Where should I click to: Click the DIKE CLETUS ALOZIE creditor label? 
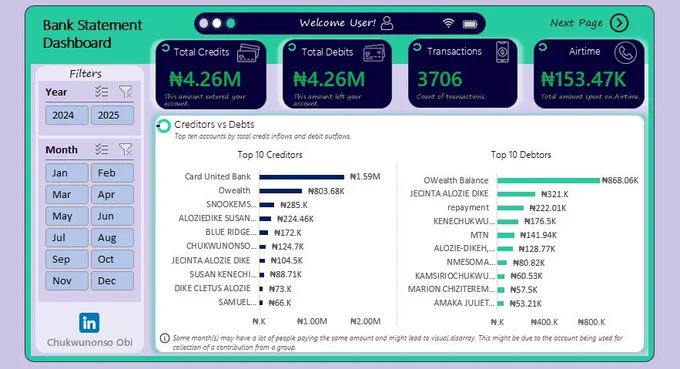[212, 288]
